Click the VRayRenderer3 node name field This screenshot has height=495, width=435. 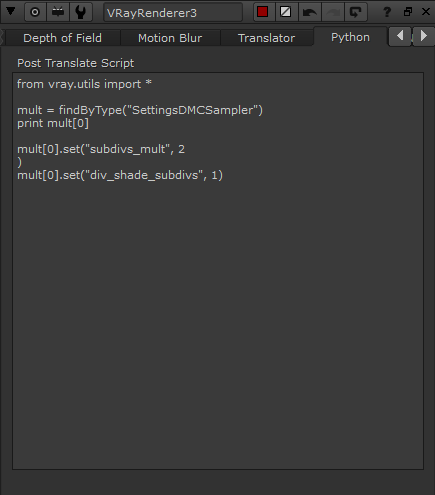[173, 13]
